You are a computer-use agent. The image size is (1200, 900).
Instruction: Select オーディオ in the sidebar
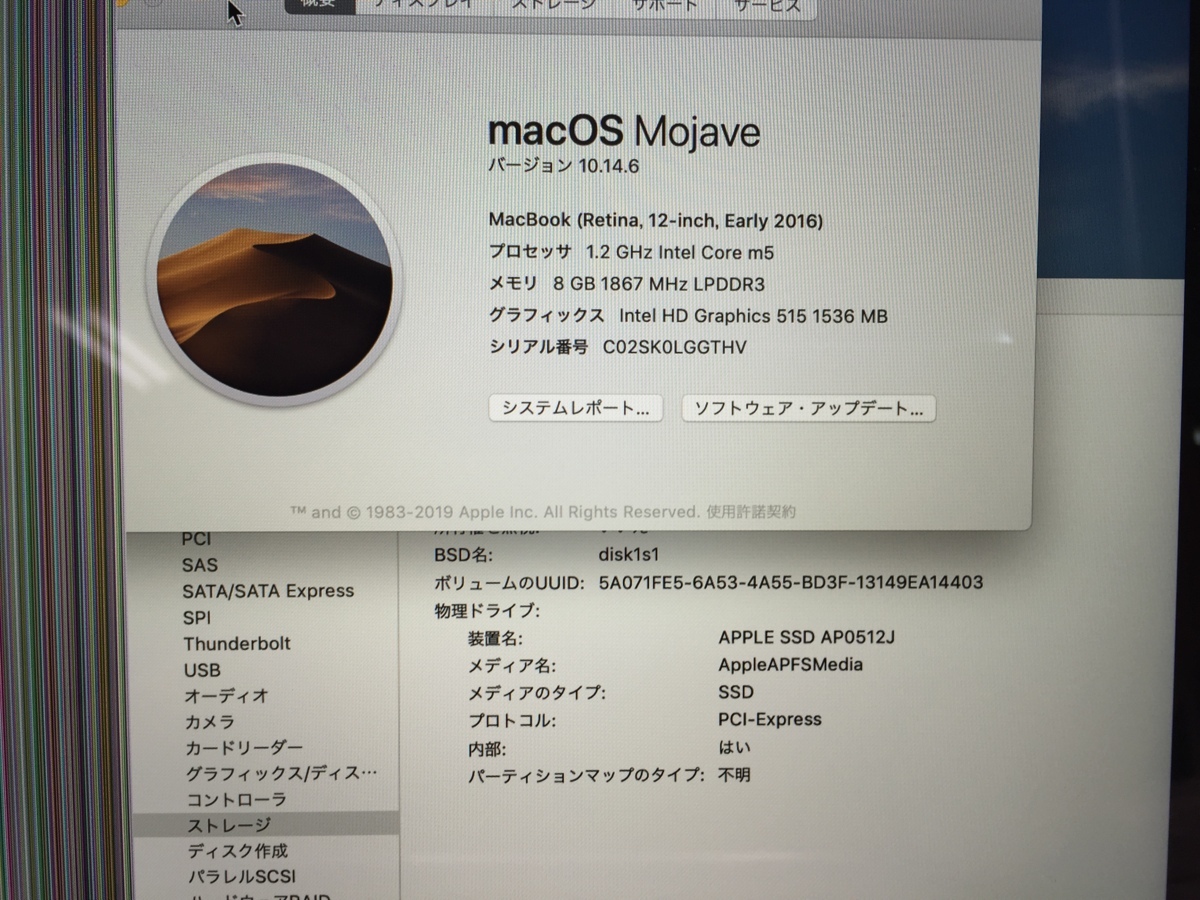point(226,696)
